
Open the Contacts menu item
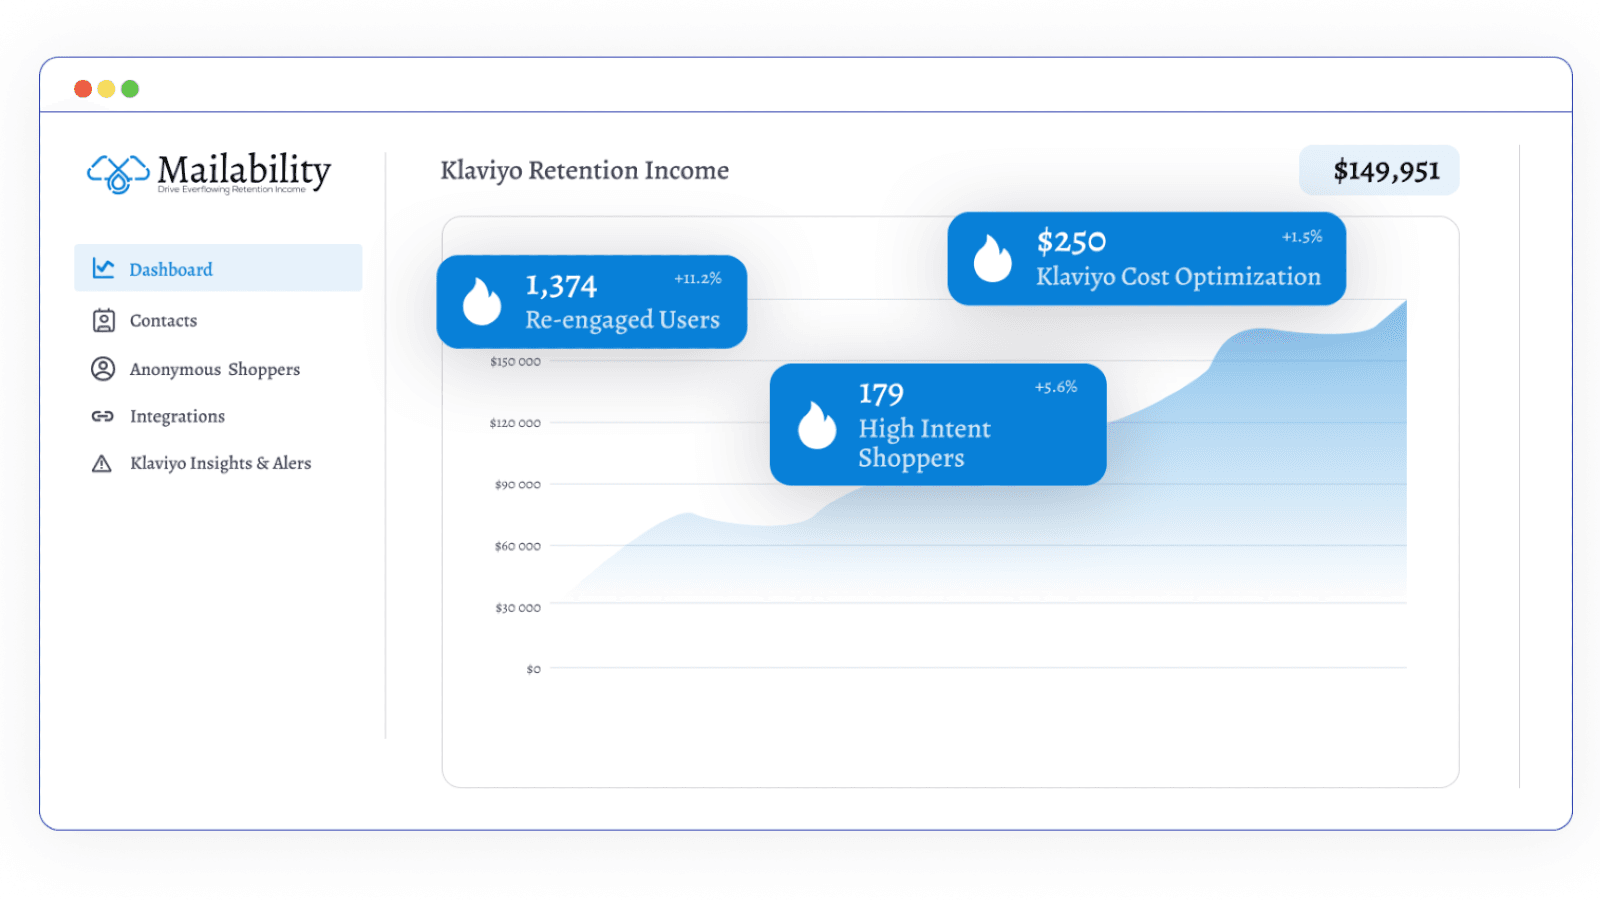point(163,321)
